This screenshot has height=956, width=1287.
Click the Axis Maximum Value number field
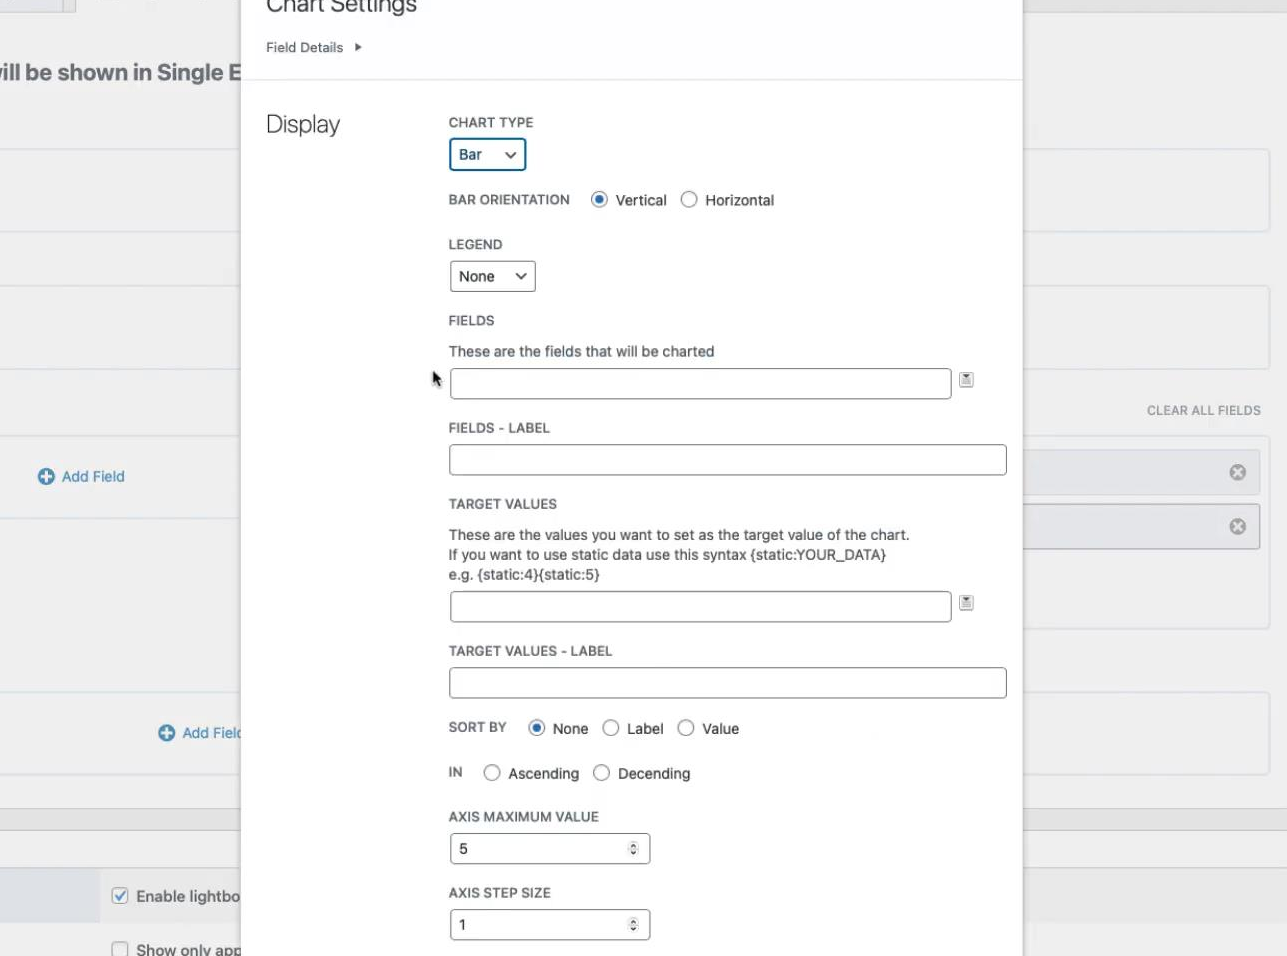coord(550,849)
